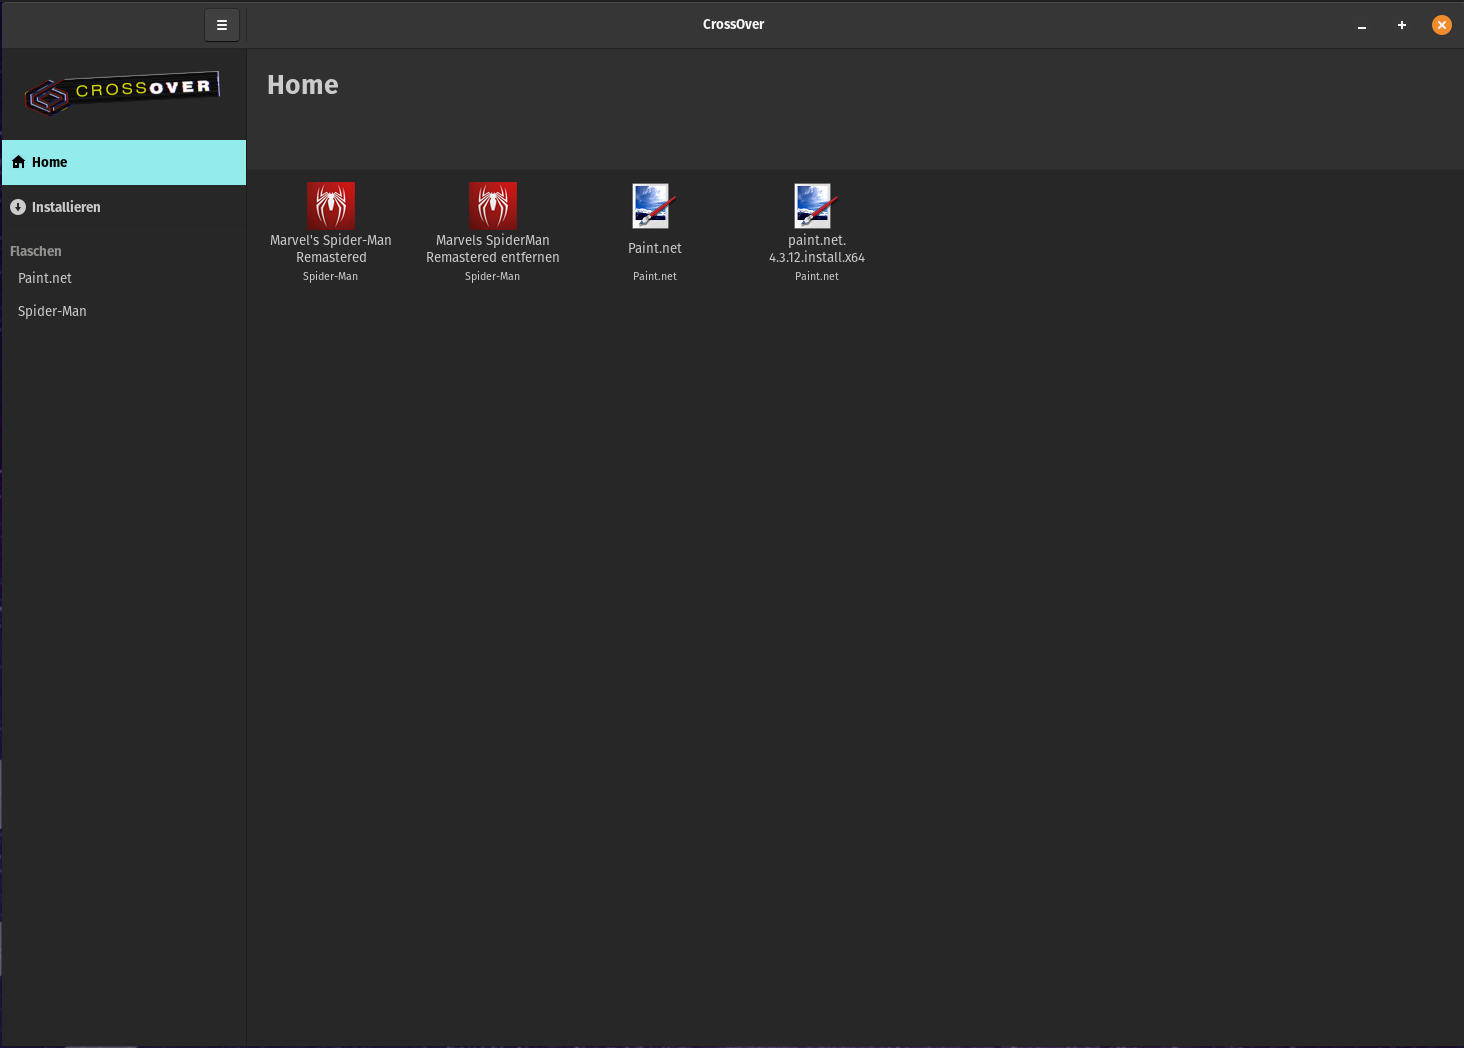Image resolution: width=1464 pixels, height=1048 pixels.
Task: Click the home icon in sidebar
Action: [18, 162]
